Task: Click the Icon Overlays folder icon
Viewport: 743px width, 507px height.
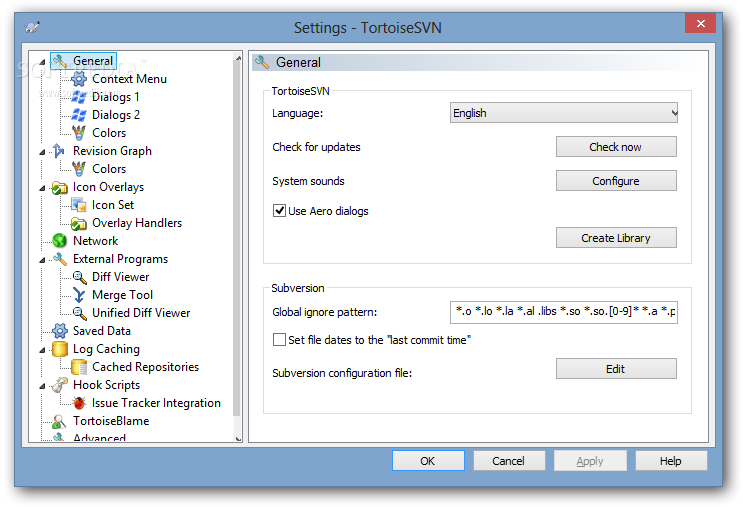Action: point(60,188)
